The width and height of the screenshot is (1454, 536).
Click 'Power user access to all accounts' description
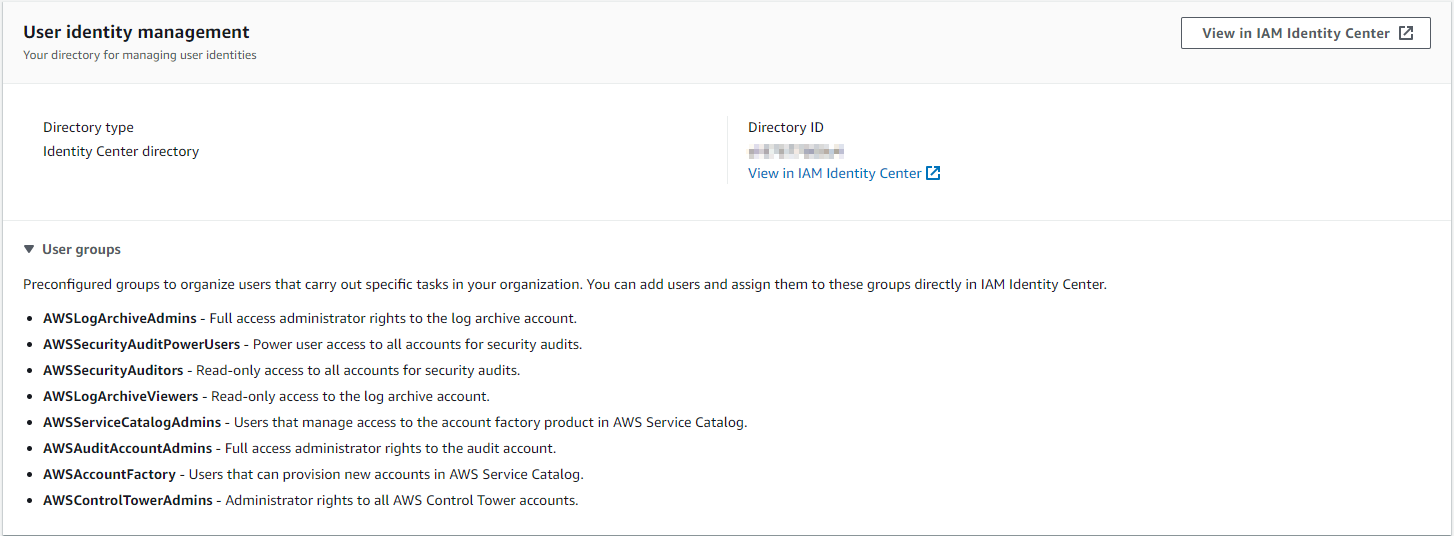417,344
